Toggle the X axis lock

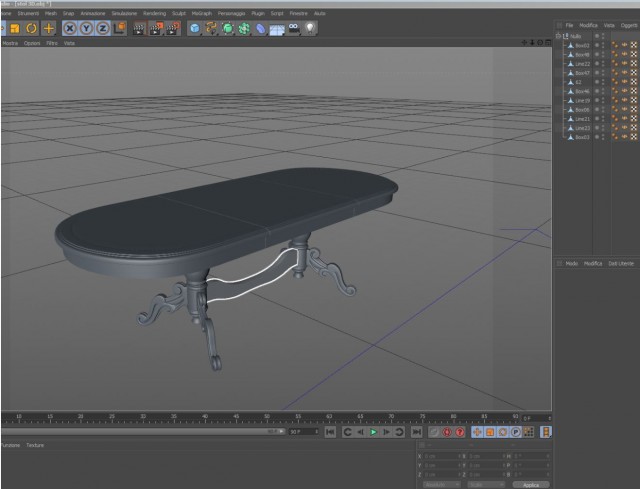pos(70,28)
